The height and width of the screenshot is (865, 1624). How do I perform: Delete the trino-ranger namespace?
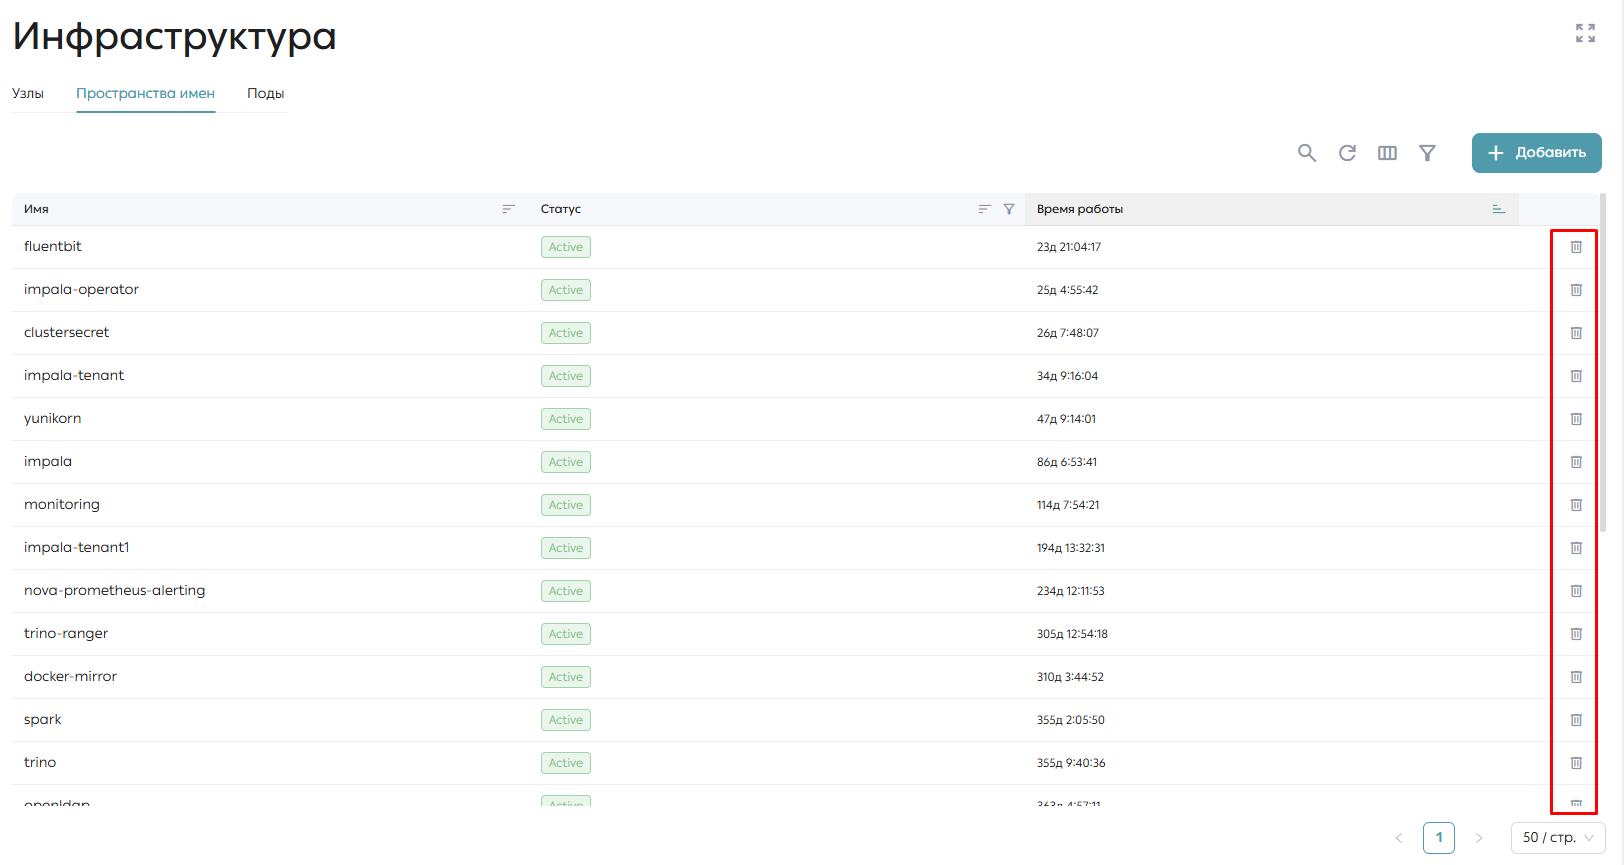pos(1576,634)
